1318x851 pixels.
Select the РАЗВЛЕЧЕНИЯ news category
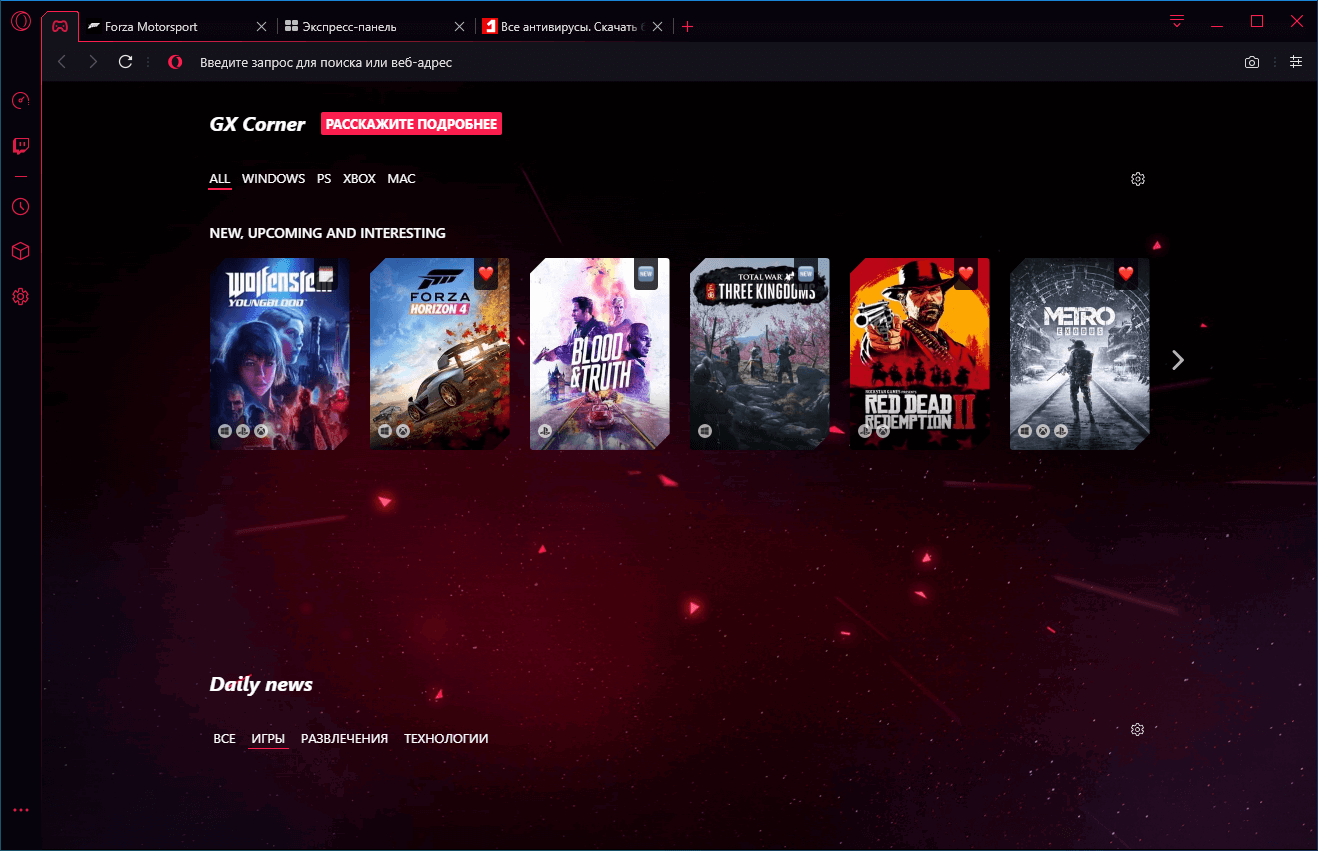coord(344,739)
